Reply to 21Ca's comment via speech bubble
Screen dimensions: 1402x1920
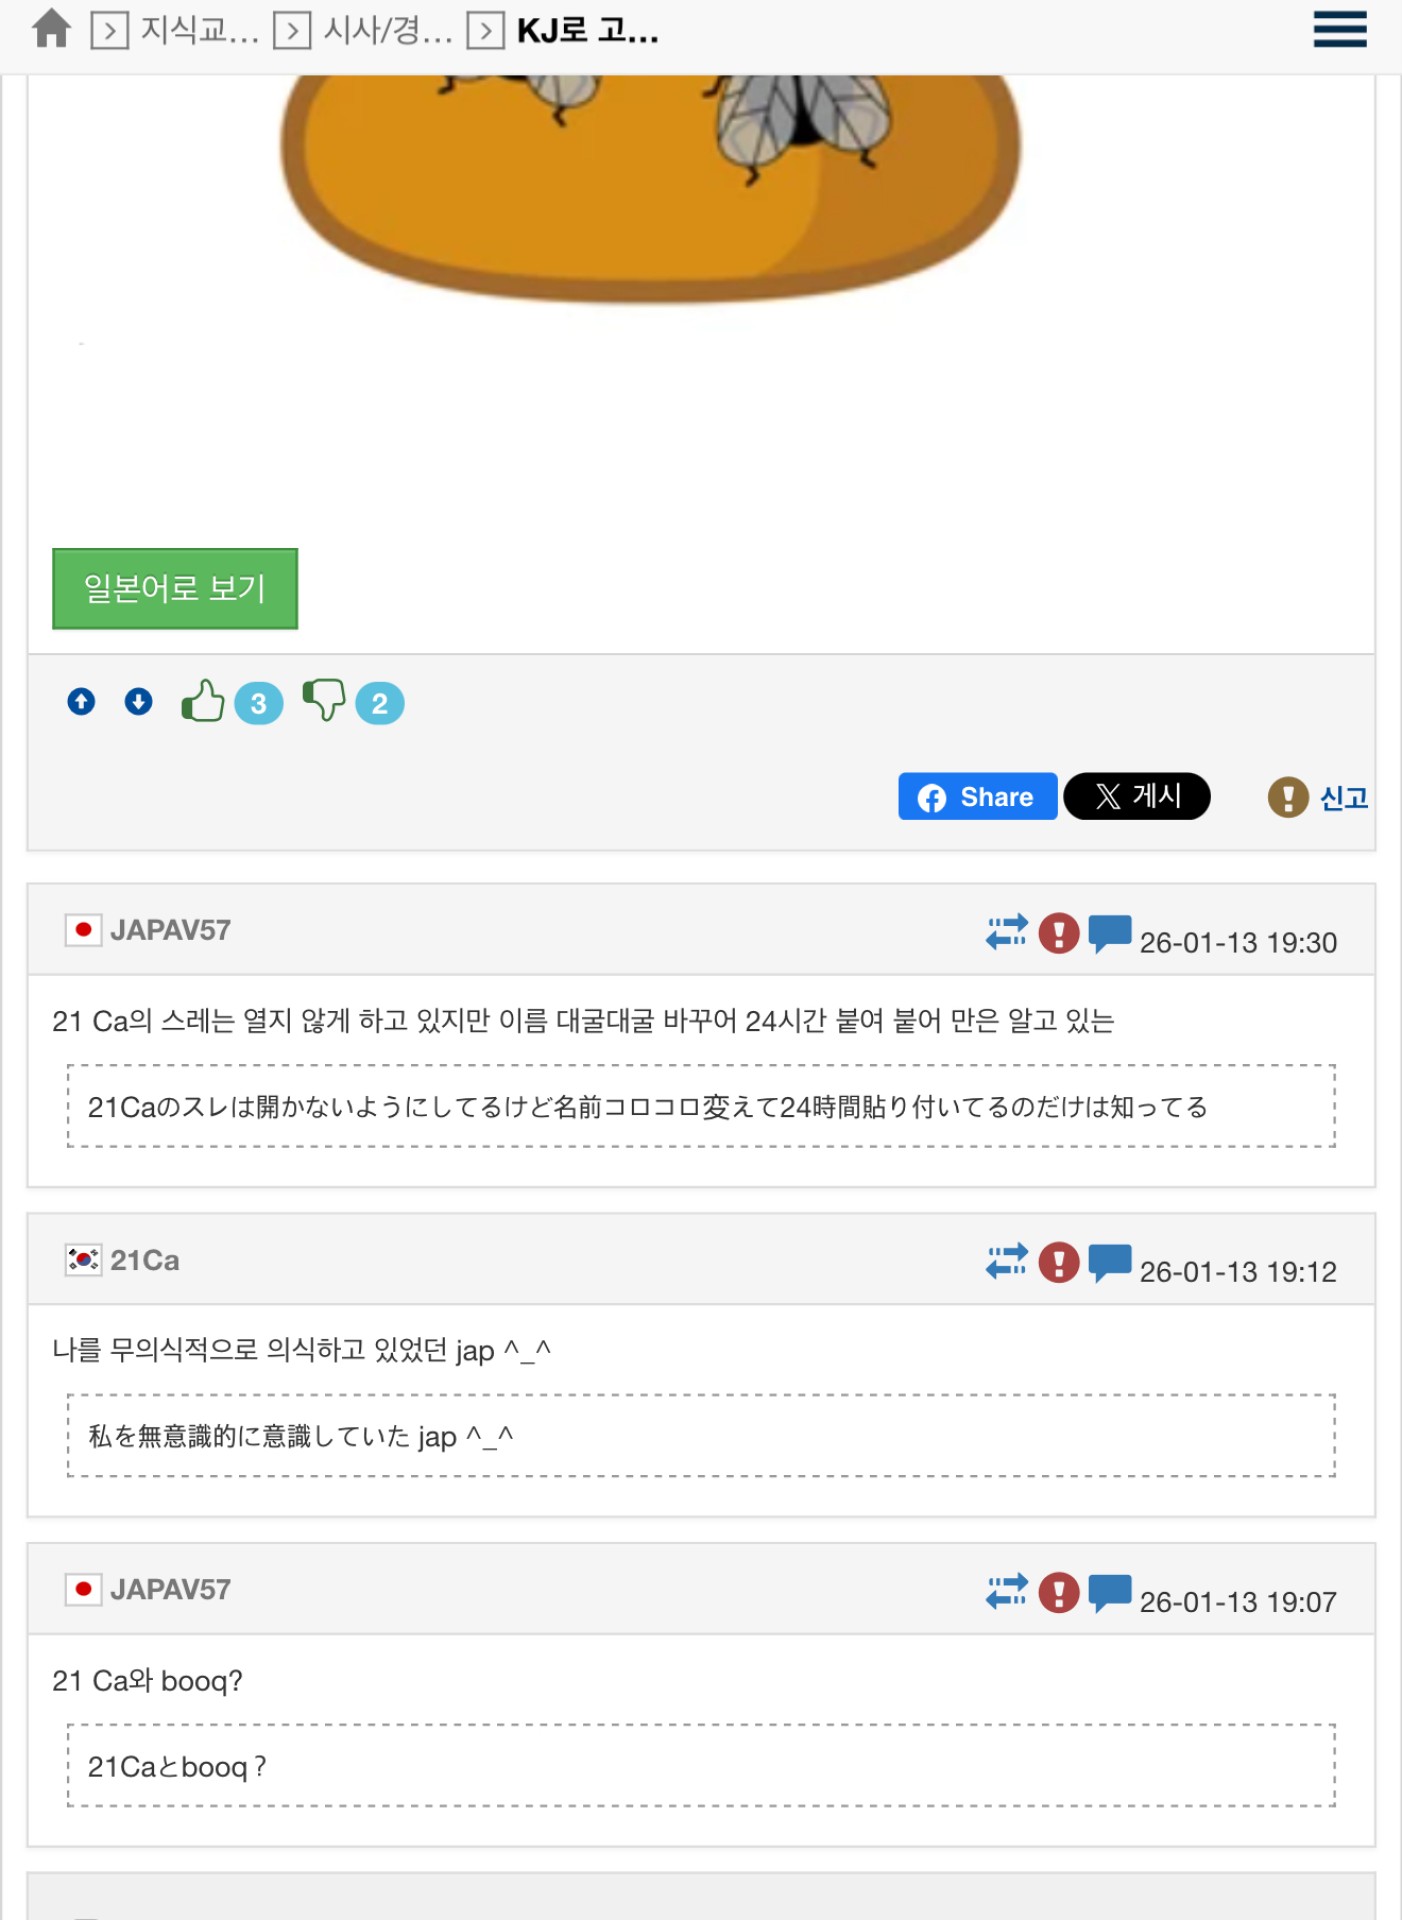tap(1109, 1263)
